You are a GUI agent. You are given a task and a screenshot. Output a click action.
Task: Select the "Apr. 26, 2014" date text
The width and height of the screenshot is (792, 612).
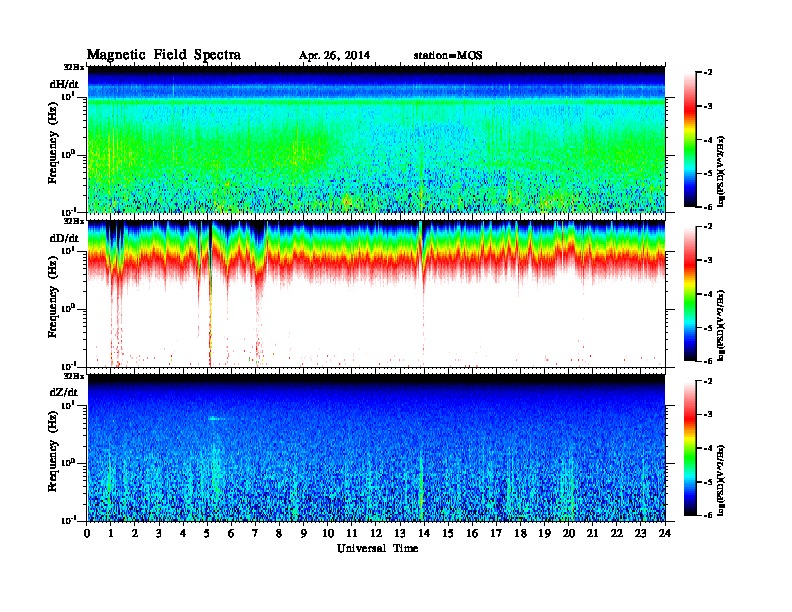334,56
